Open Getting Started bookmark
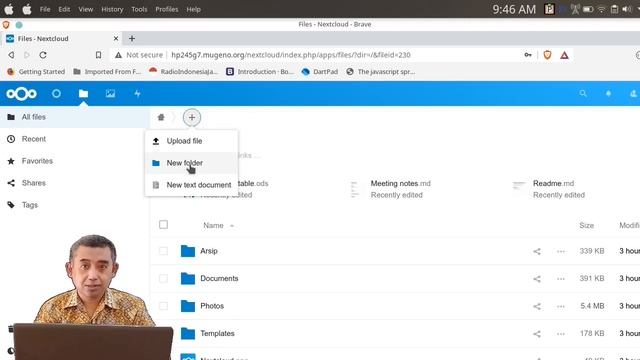 (x=36, y=71)
